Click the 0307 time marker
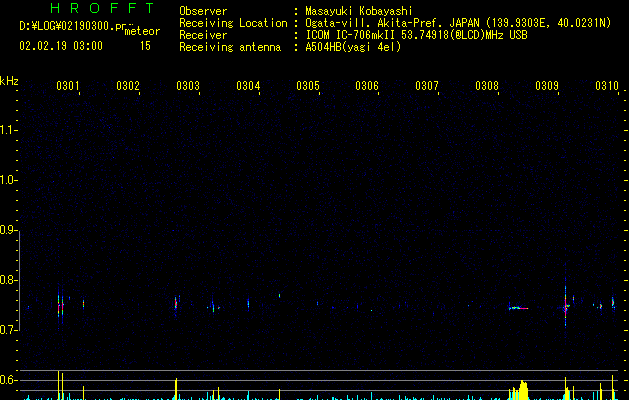Screen dimensions: 629x400 427,86
